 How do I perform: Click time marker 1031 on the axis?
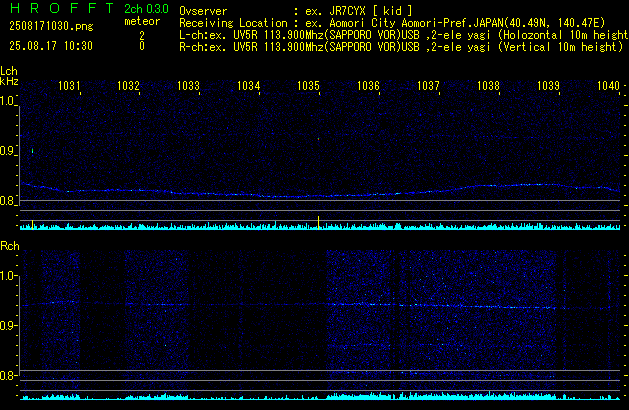click(x=69, y=86)
